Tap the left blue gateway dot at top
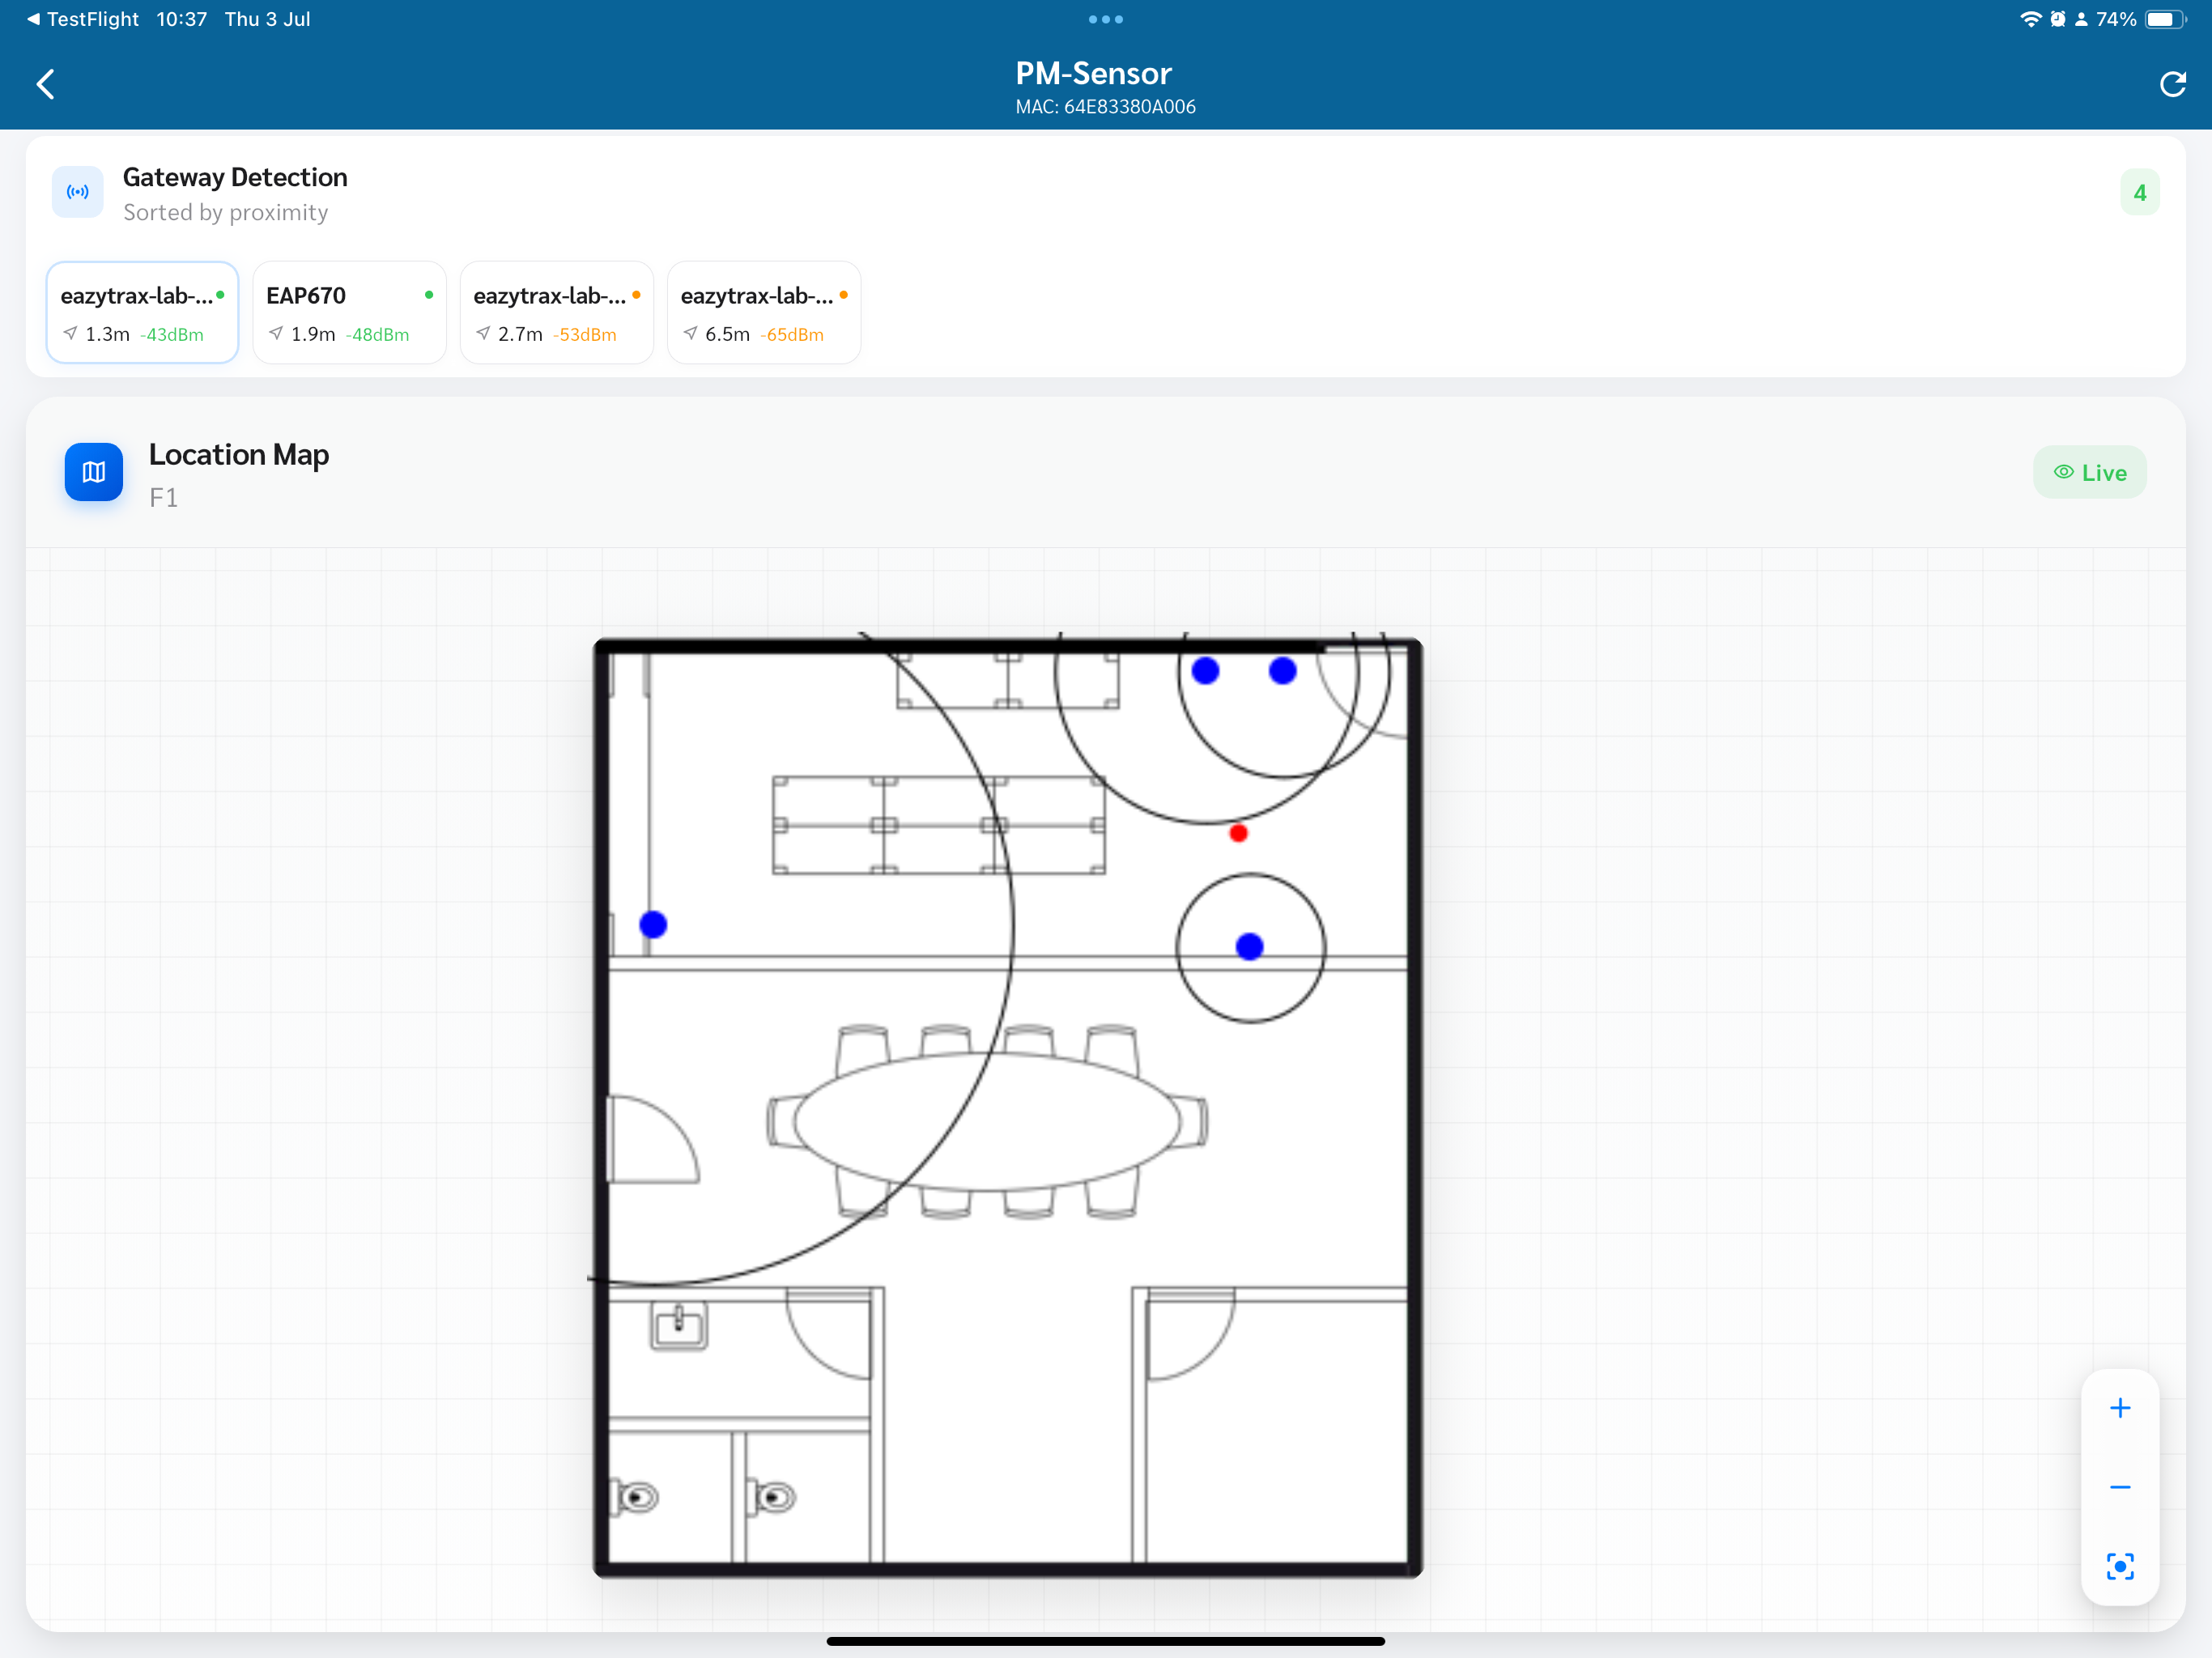This screenshot has height=1658, width=2212. [1205, 670]
